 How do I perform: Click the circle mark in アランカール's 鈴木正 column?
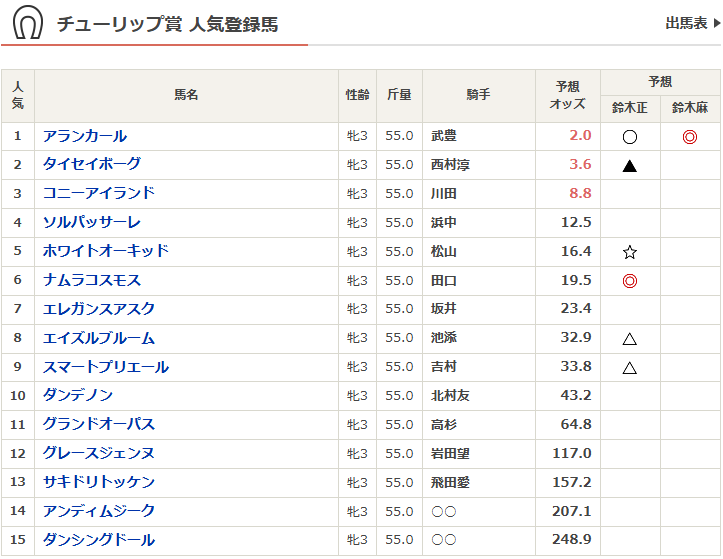[x=629, y=136]
